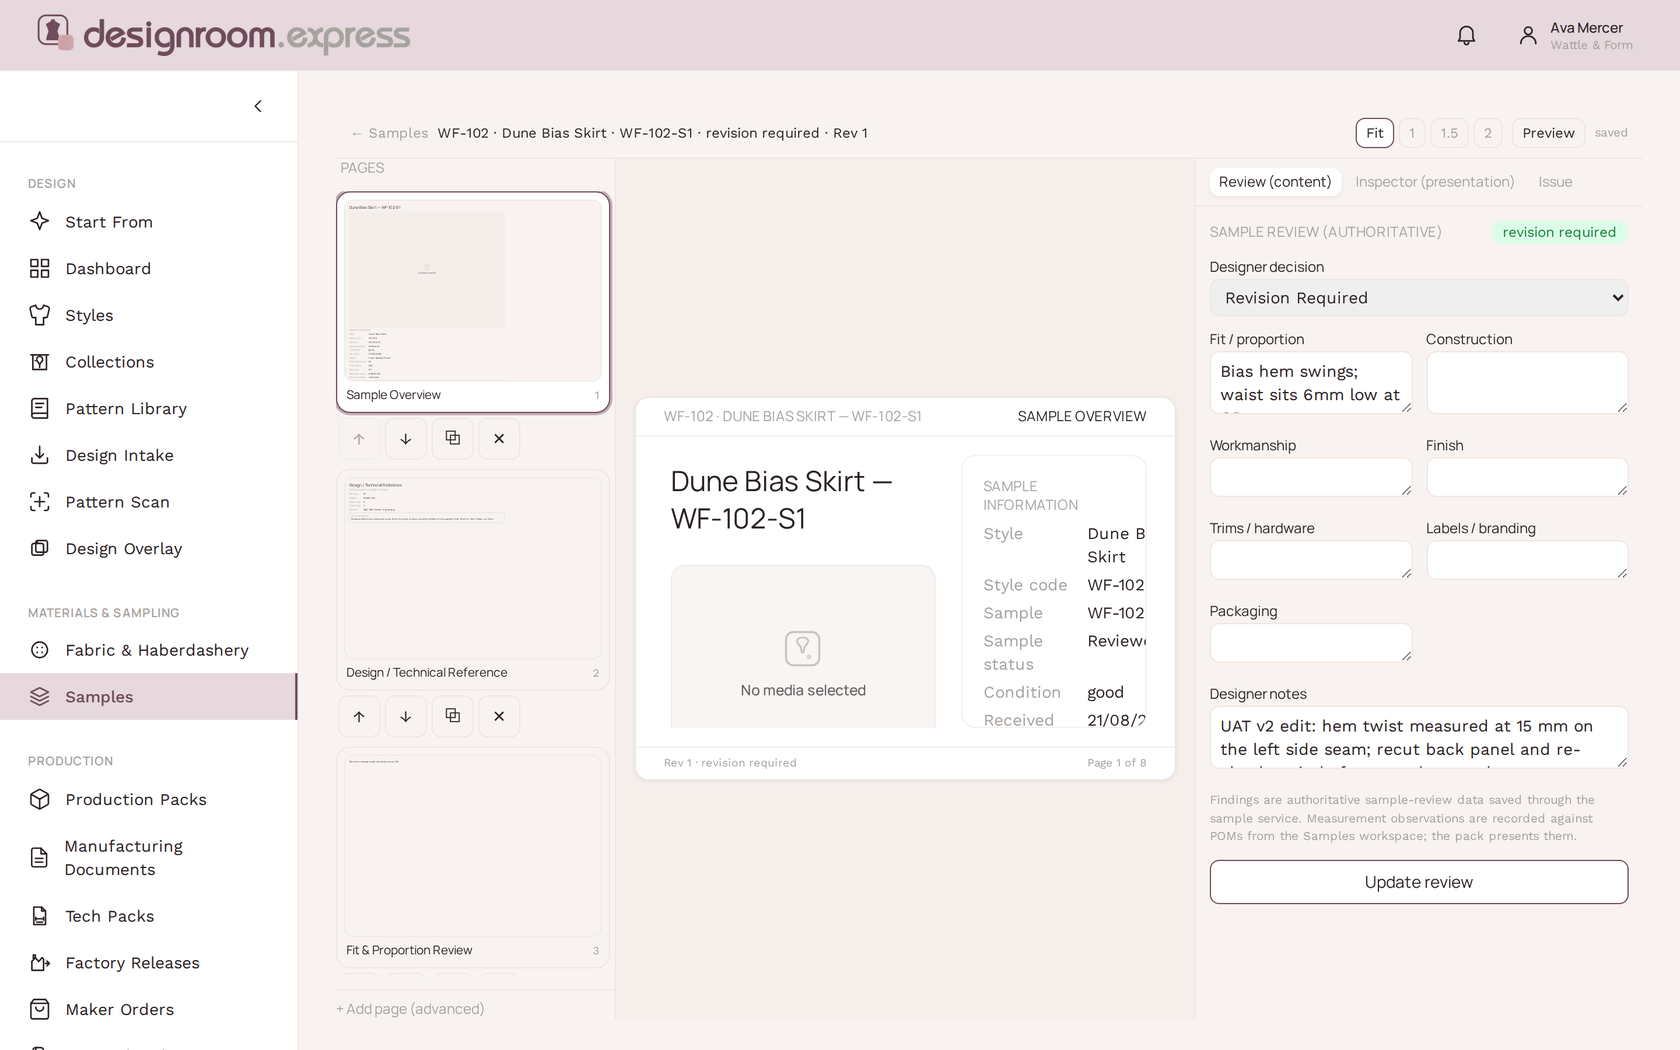1680x1050 pixels.
Task: Click the Preview button
Action: pyautogui.click(x=1548, y=133)
